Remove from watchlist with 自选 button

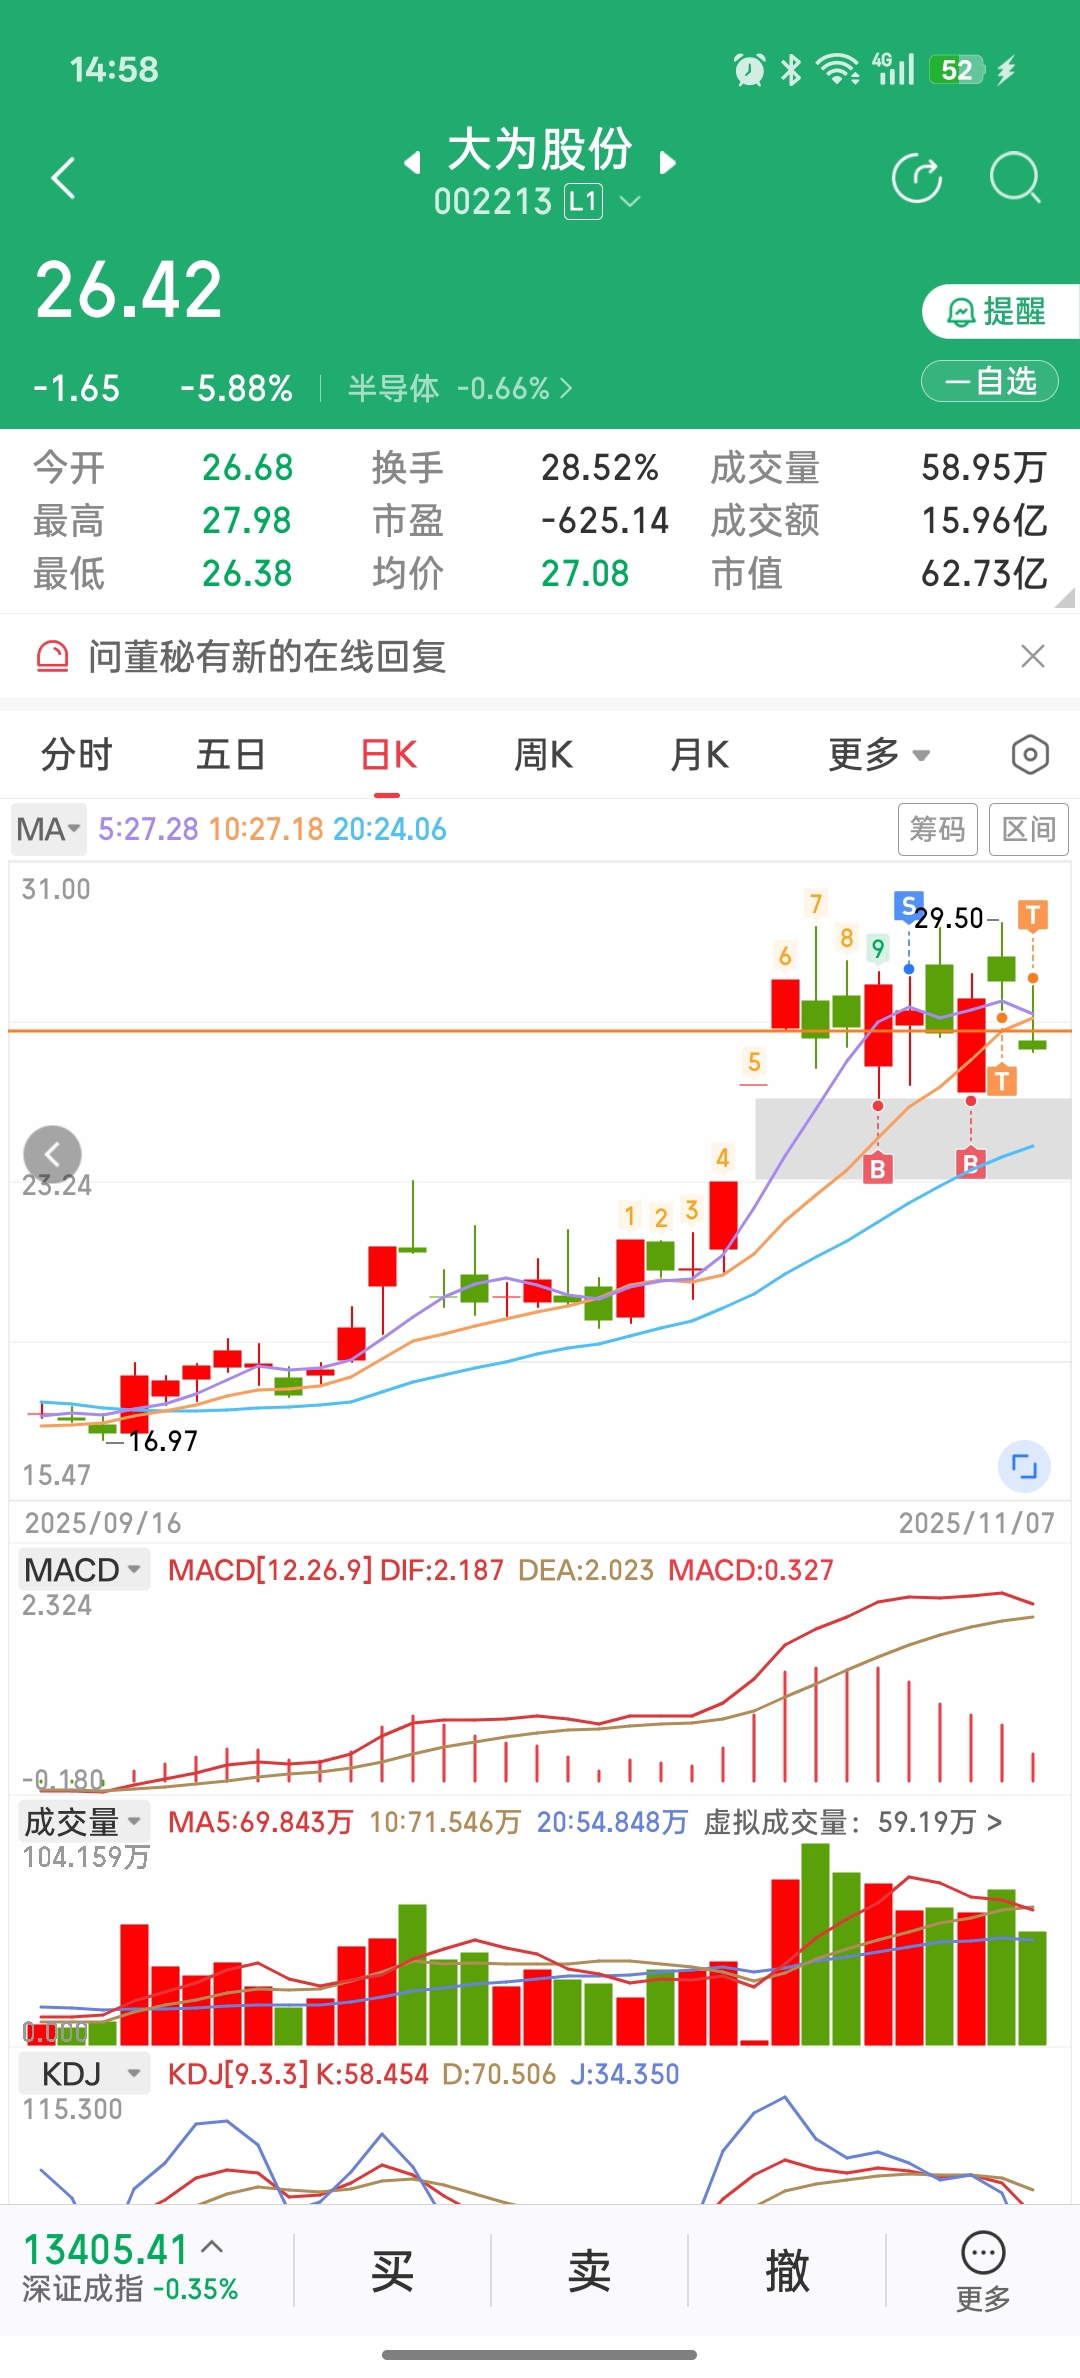[990, 381]
